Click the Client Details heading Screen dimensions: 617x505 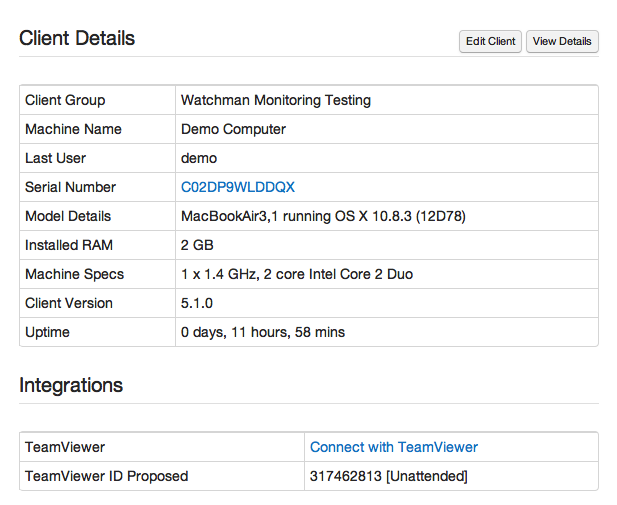(x=77, y=38)
